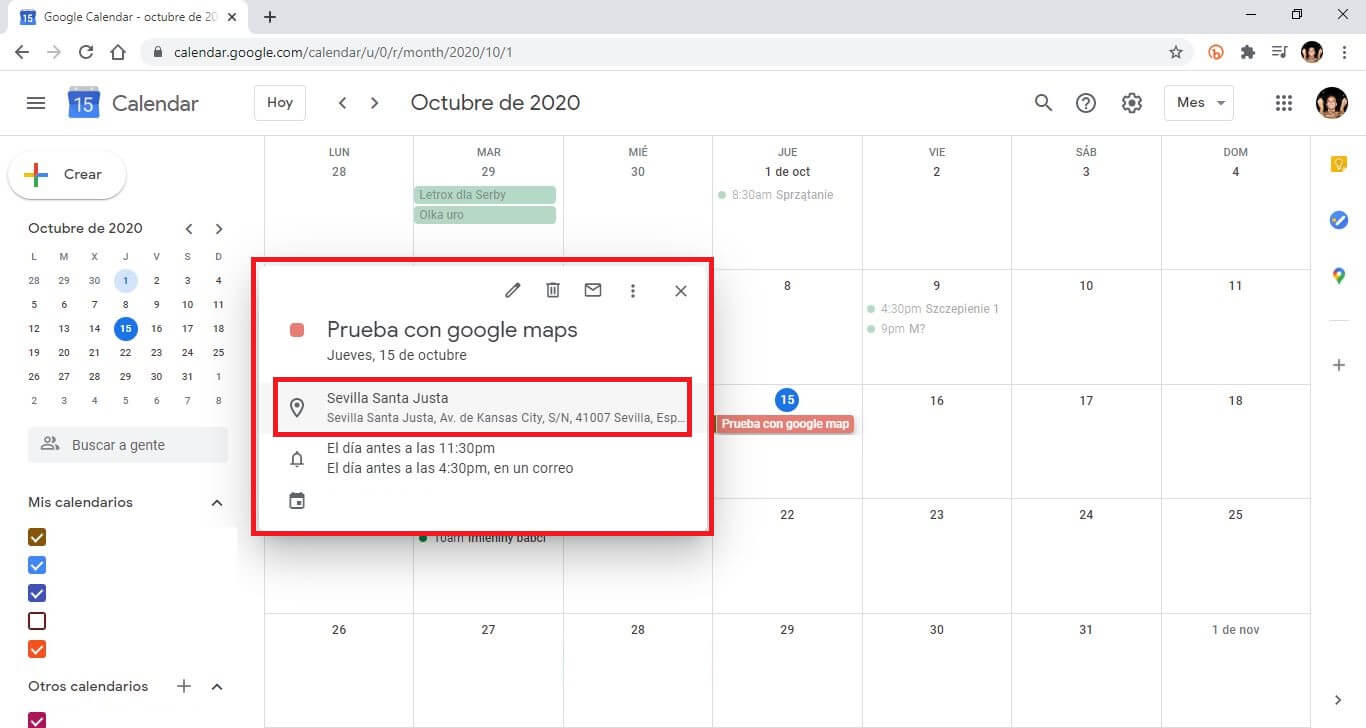Open the main hamburger menu

pos(36,103)
